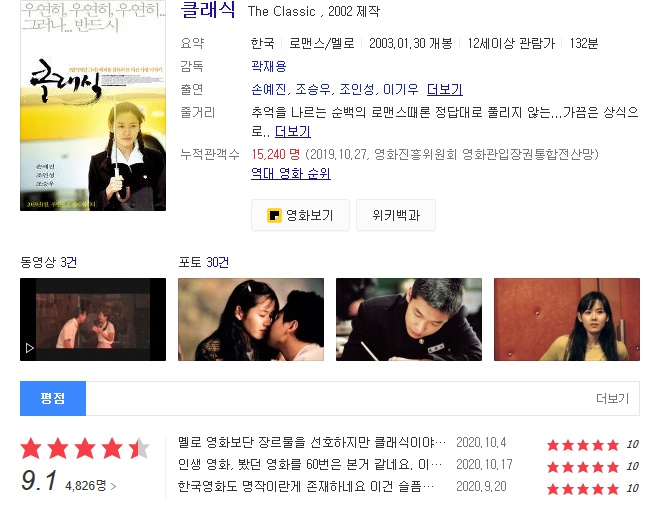The height and width of the screenshot is (508, 660).
Task: Open the kissing couple photo thumbnail
Action: pyautogui.click(x=251, y=319)
